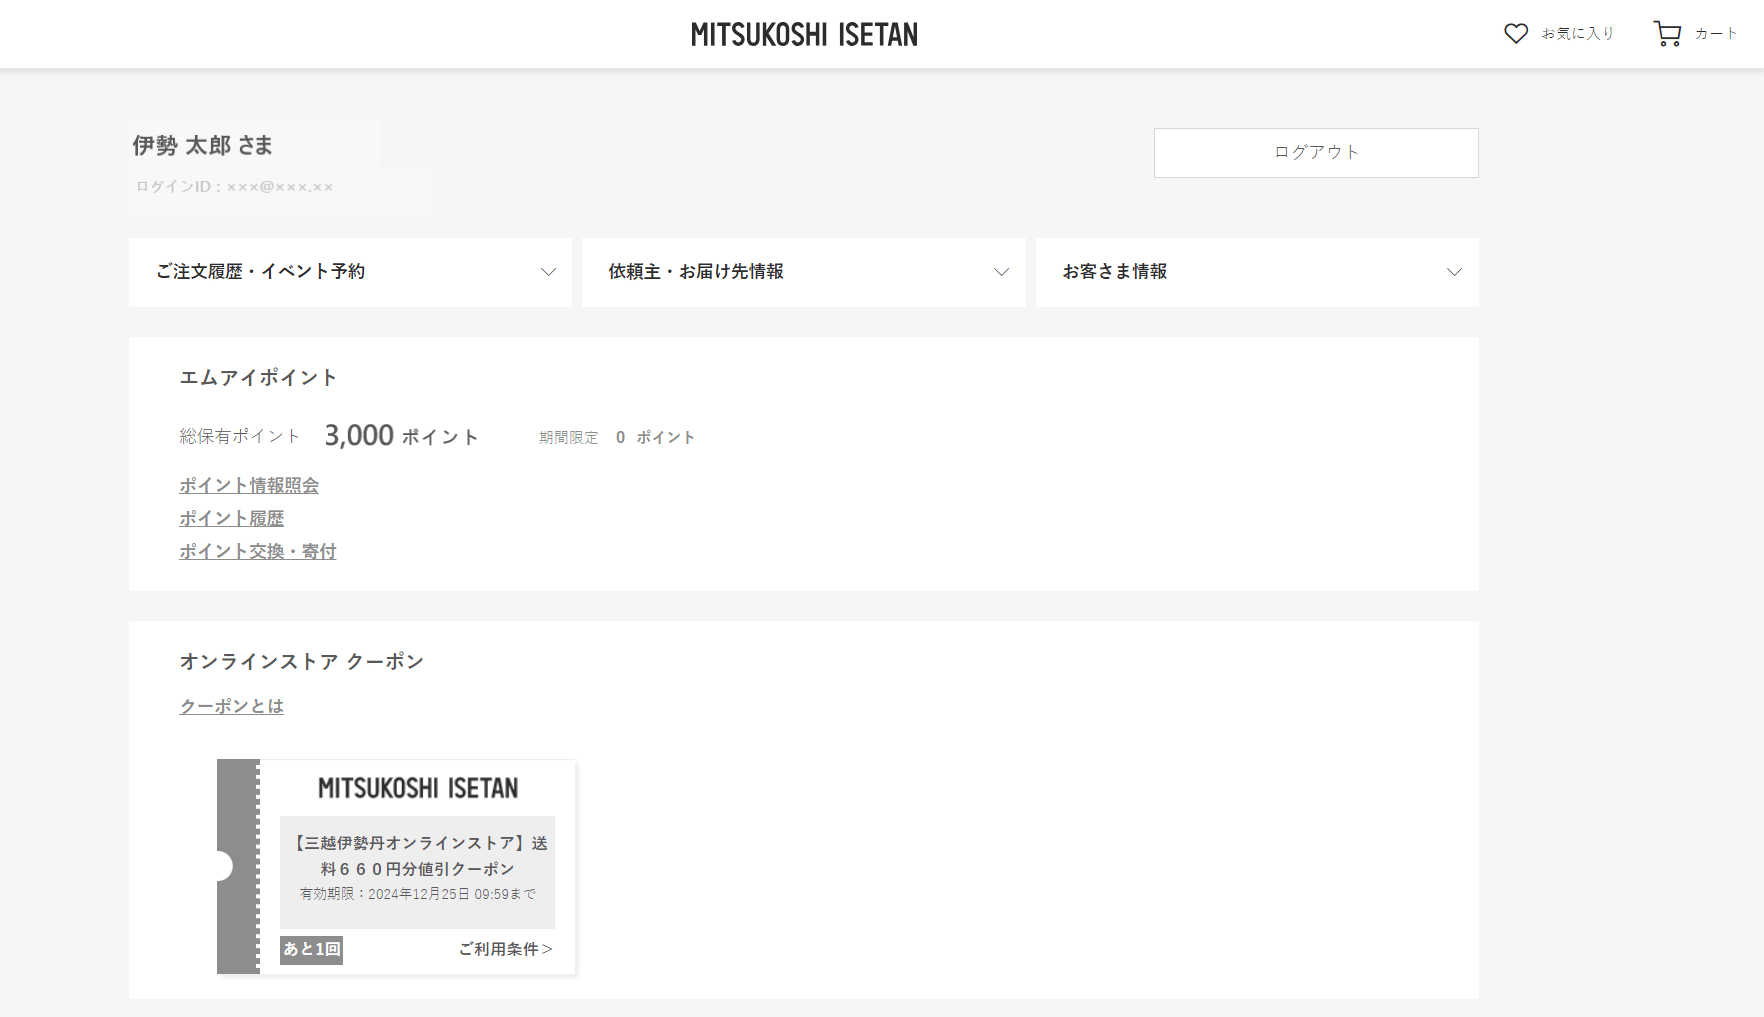1764x1017 pixels.
Task: Expand ご注文履歴・イベント予約 menu
Action: 350,272
